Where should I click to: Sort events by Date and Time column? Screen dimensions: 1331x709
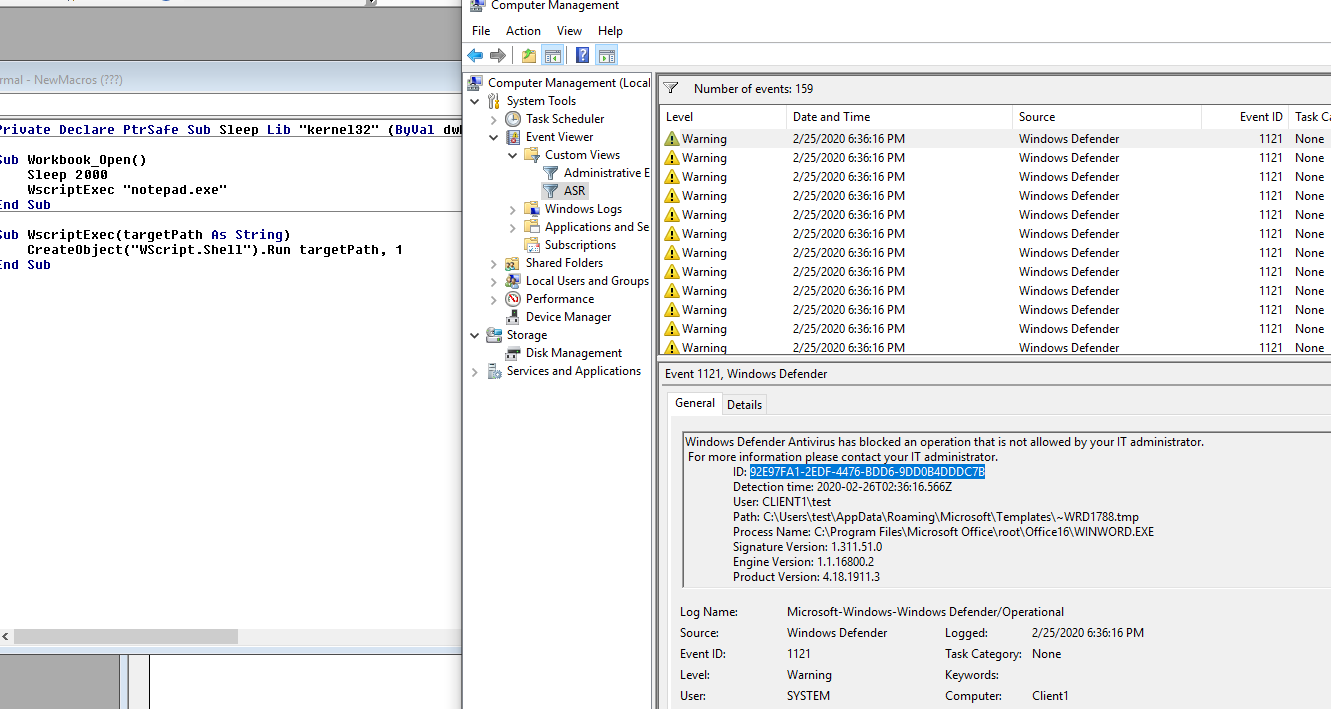coord(899,117)
